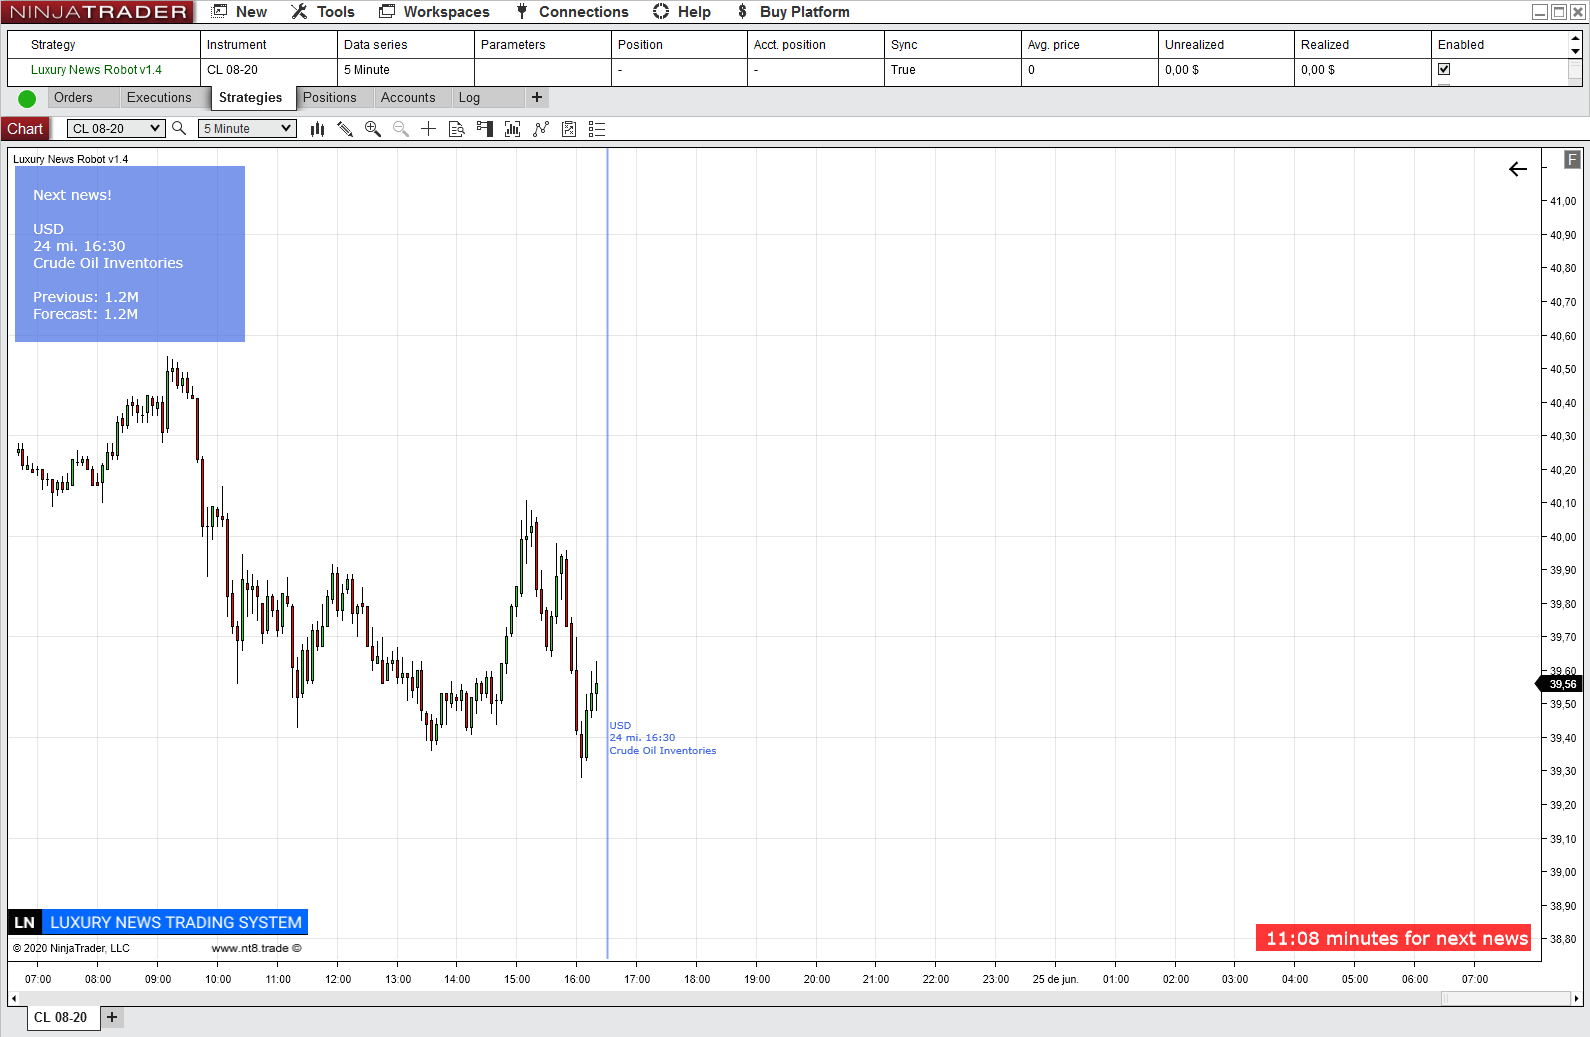Click the minutes for next news countdown
The height and width of the screenshot is (1037, 1590).
coord(1394,938)
